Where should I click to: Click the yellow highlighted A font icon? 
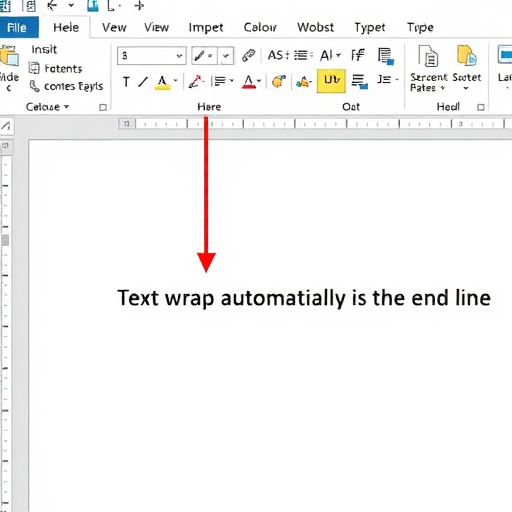[x=162, y=82]
